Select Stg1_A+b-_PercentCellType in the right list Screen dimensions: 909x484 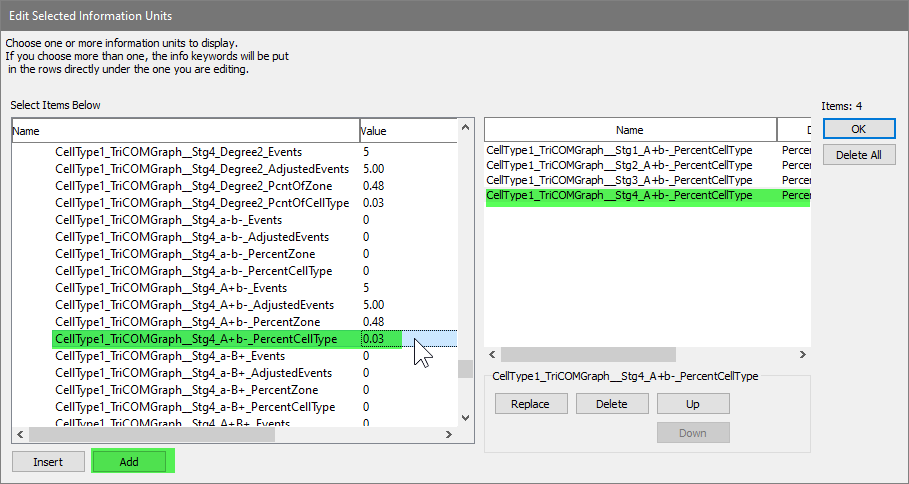pyautogui.click(x=619, y=150)
